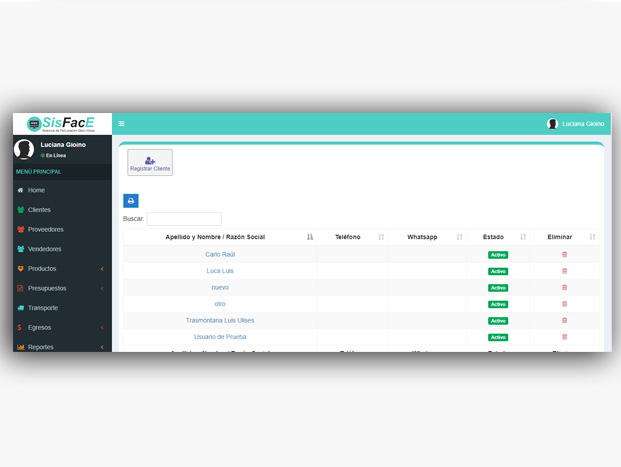Click the Home house icon
Screen dimensions: 621x467
pos(20,190)
